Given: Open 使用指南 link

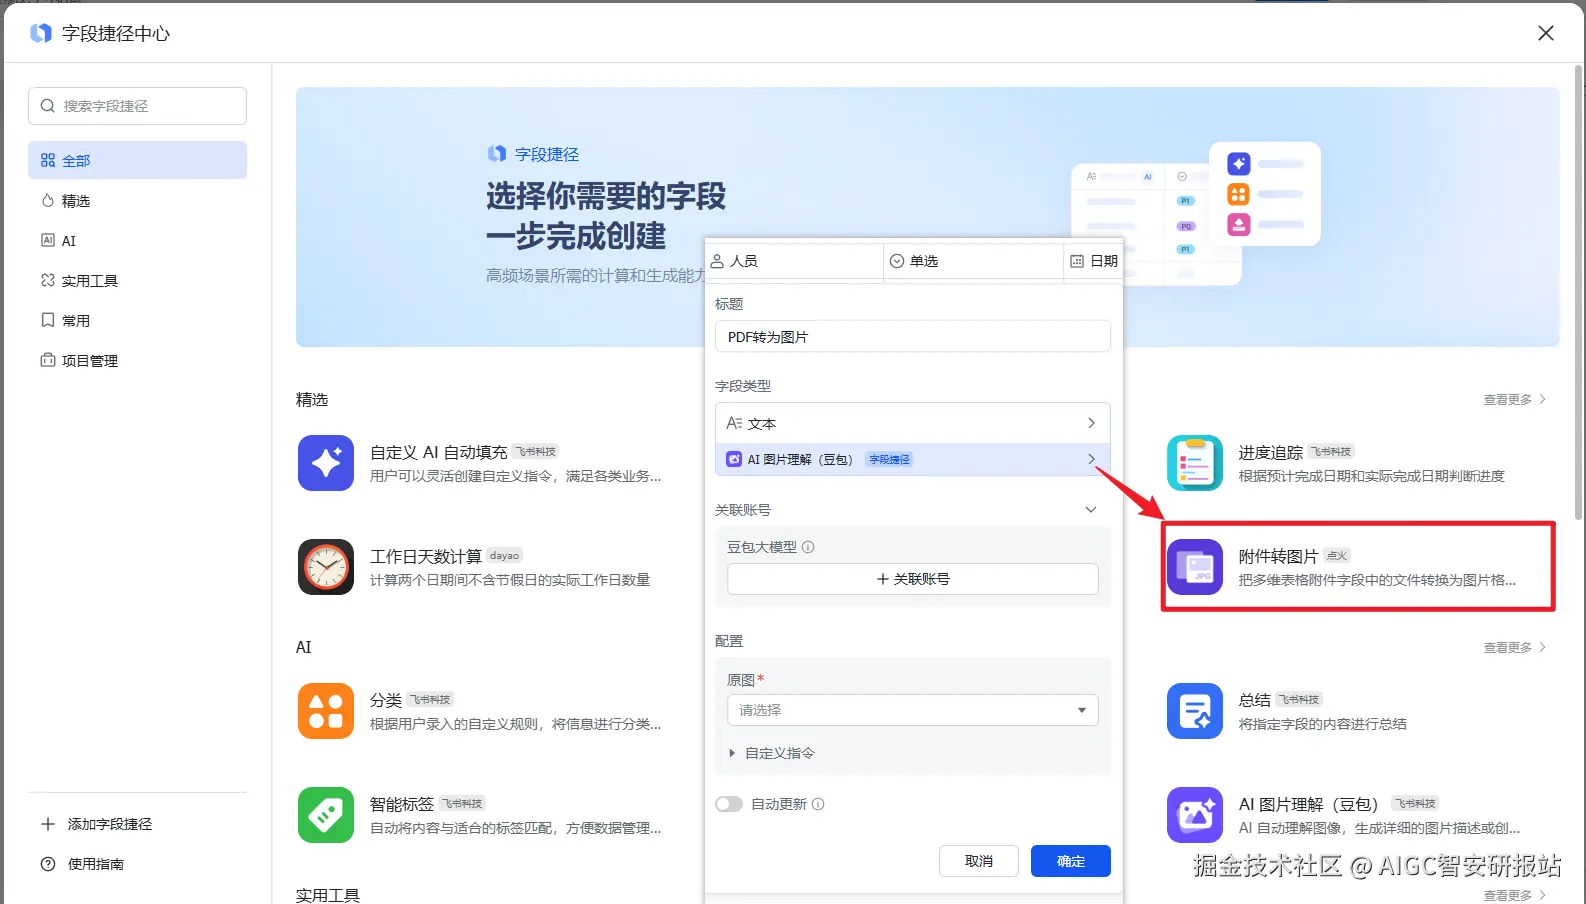Looking at the screenshot, I should pyautogui.click(x=96, y=864).
